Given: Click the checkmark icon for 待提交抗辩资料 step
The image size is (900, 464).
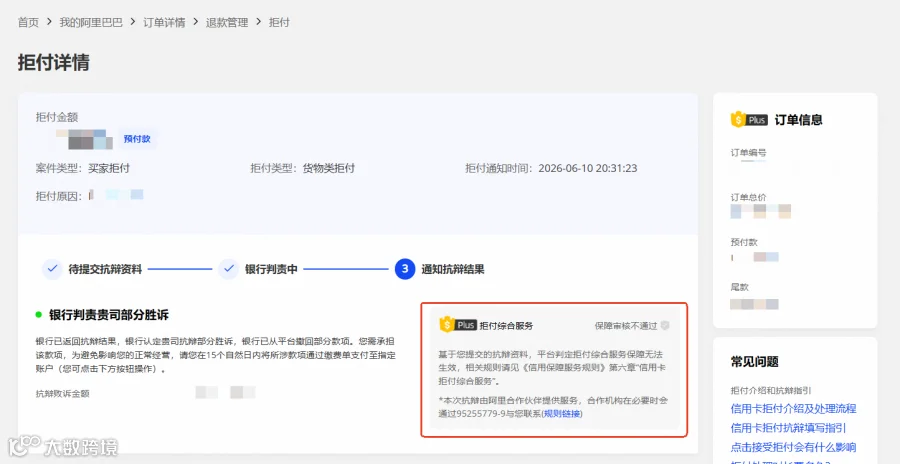Looking at the screenshot, I should pyautogui.click(x=52, y=269).
